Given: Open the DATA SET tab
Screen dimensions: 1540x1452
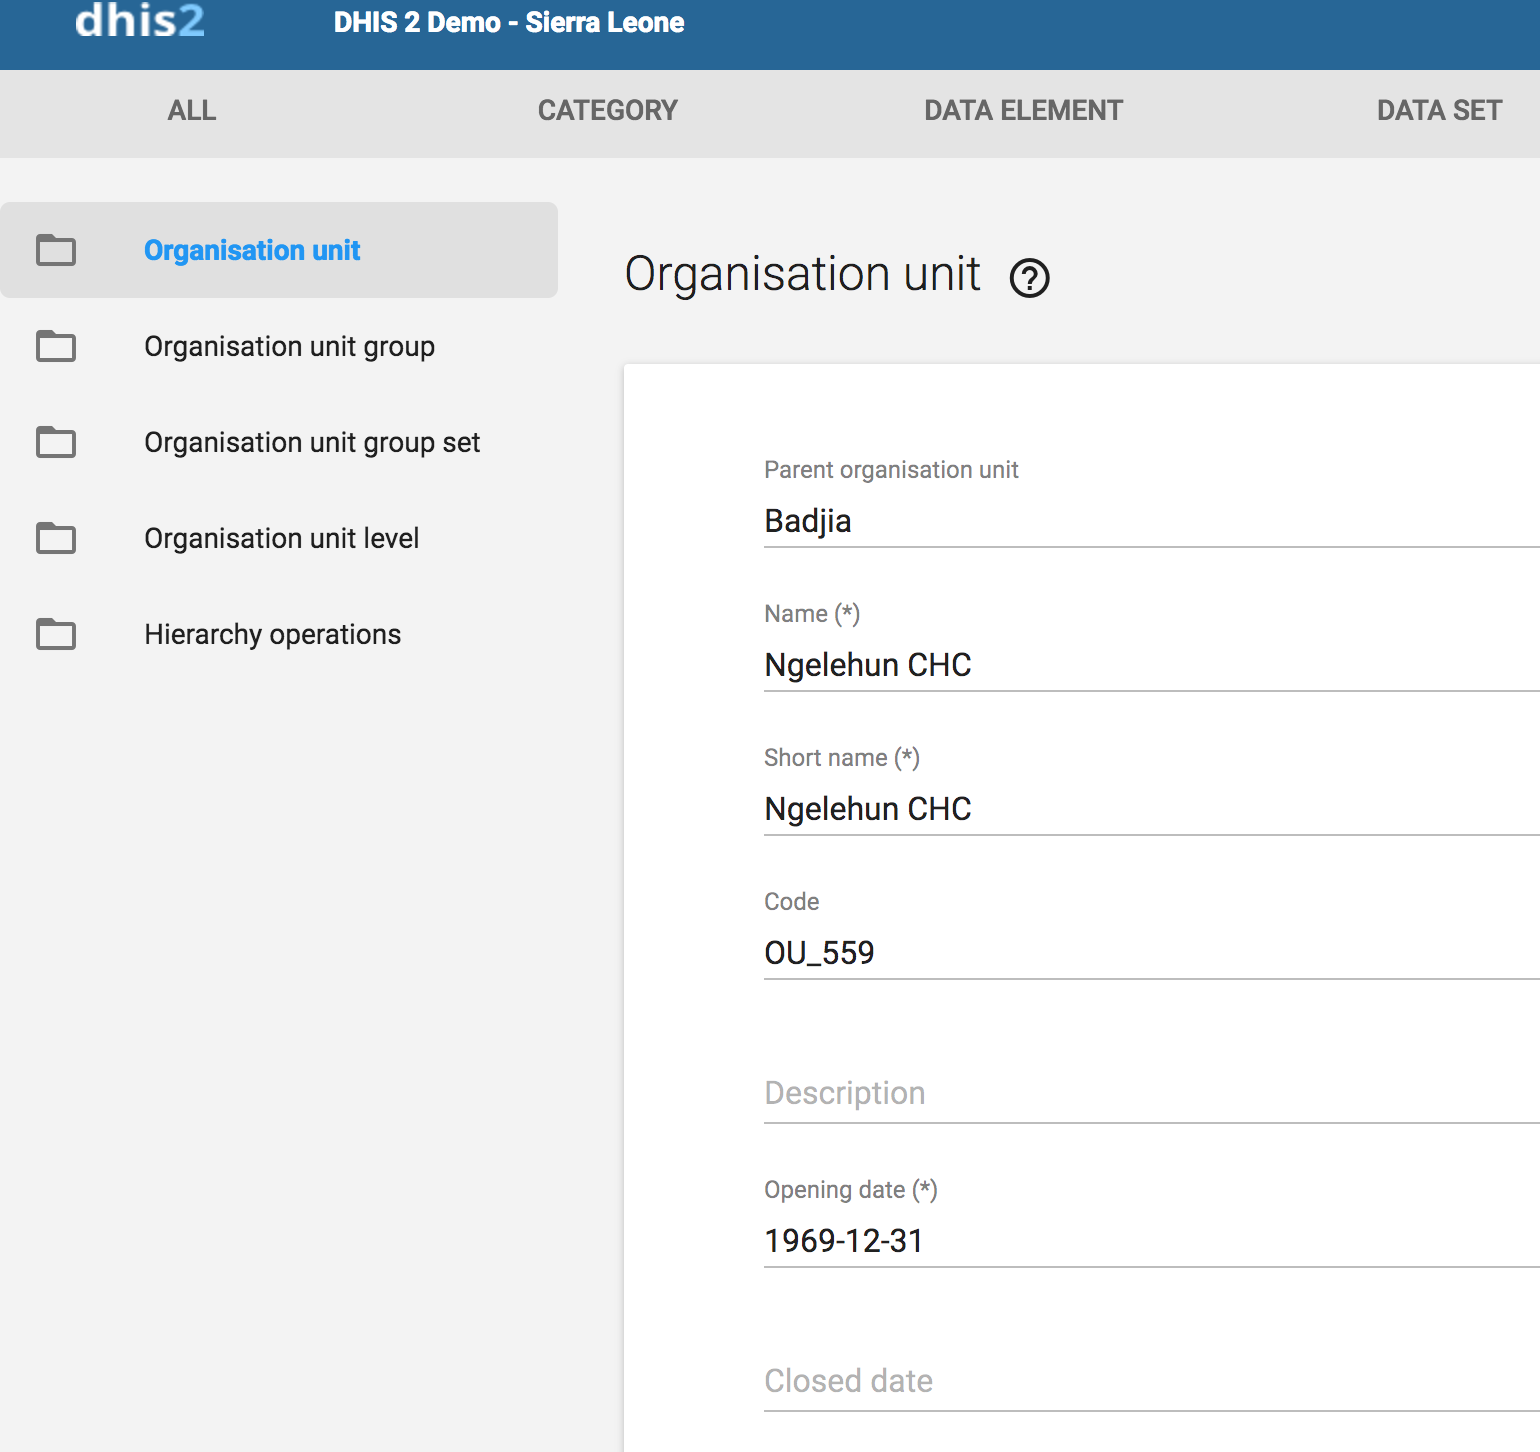Looking at the screenshot, I should 1438,110.
